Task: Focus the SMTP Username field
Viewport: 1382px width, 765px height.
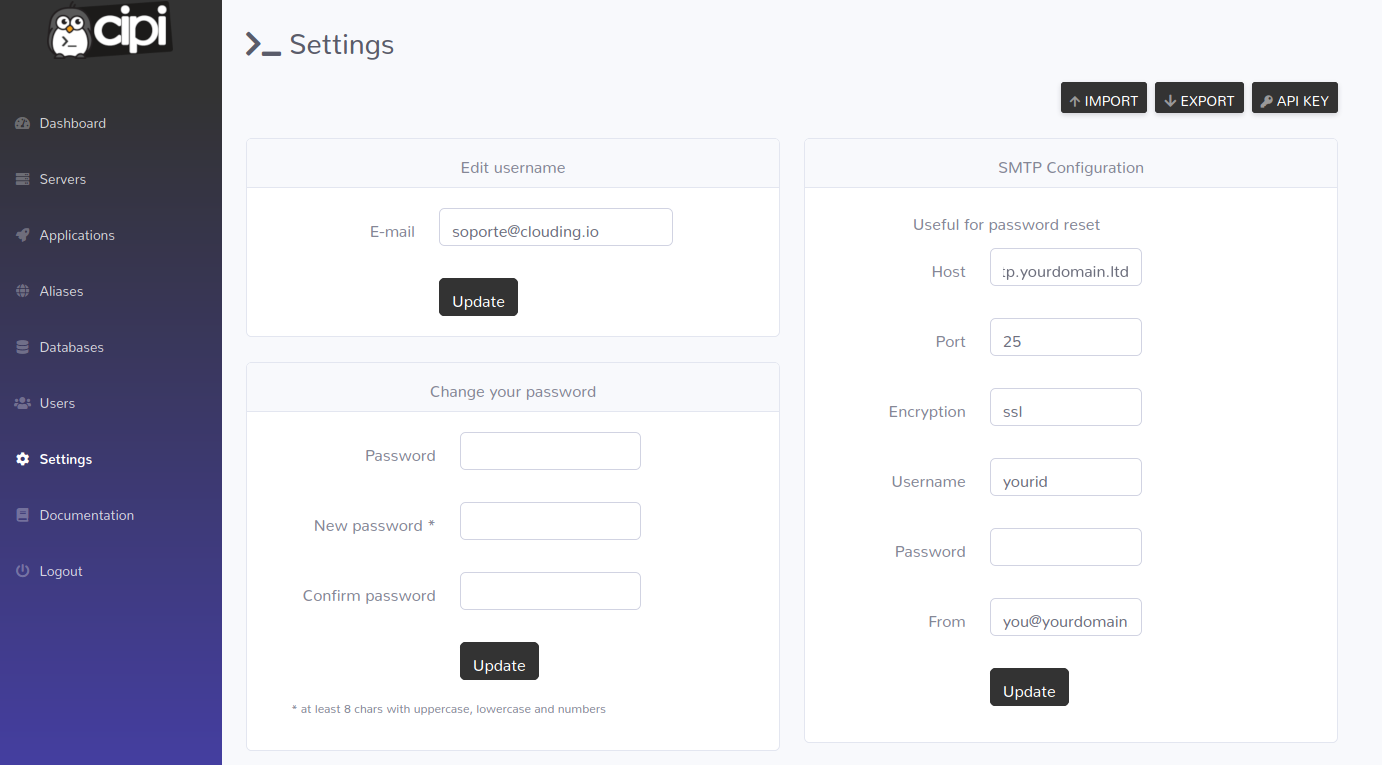Action: [1066, 477]
